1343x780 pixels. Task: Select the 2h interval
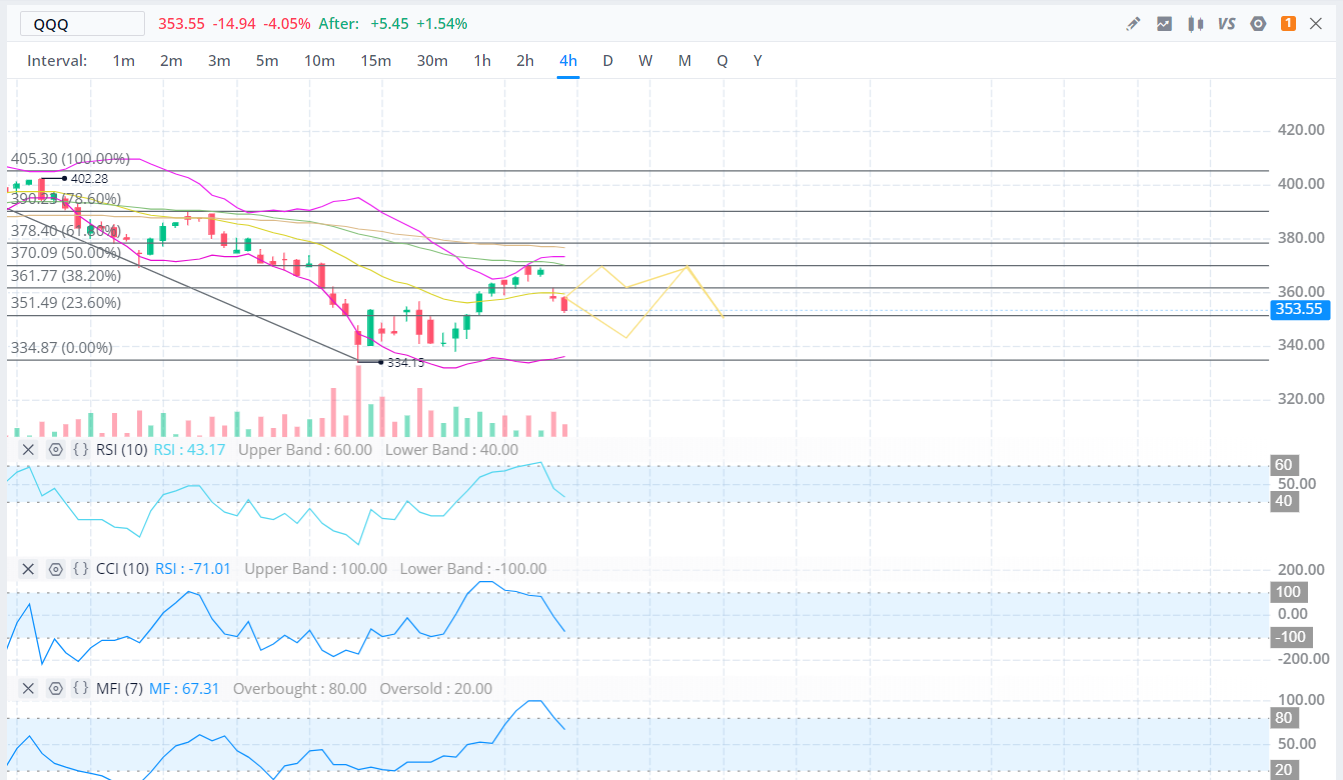tap(525, 61)
